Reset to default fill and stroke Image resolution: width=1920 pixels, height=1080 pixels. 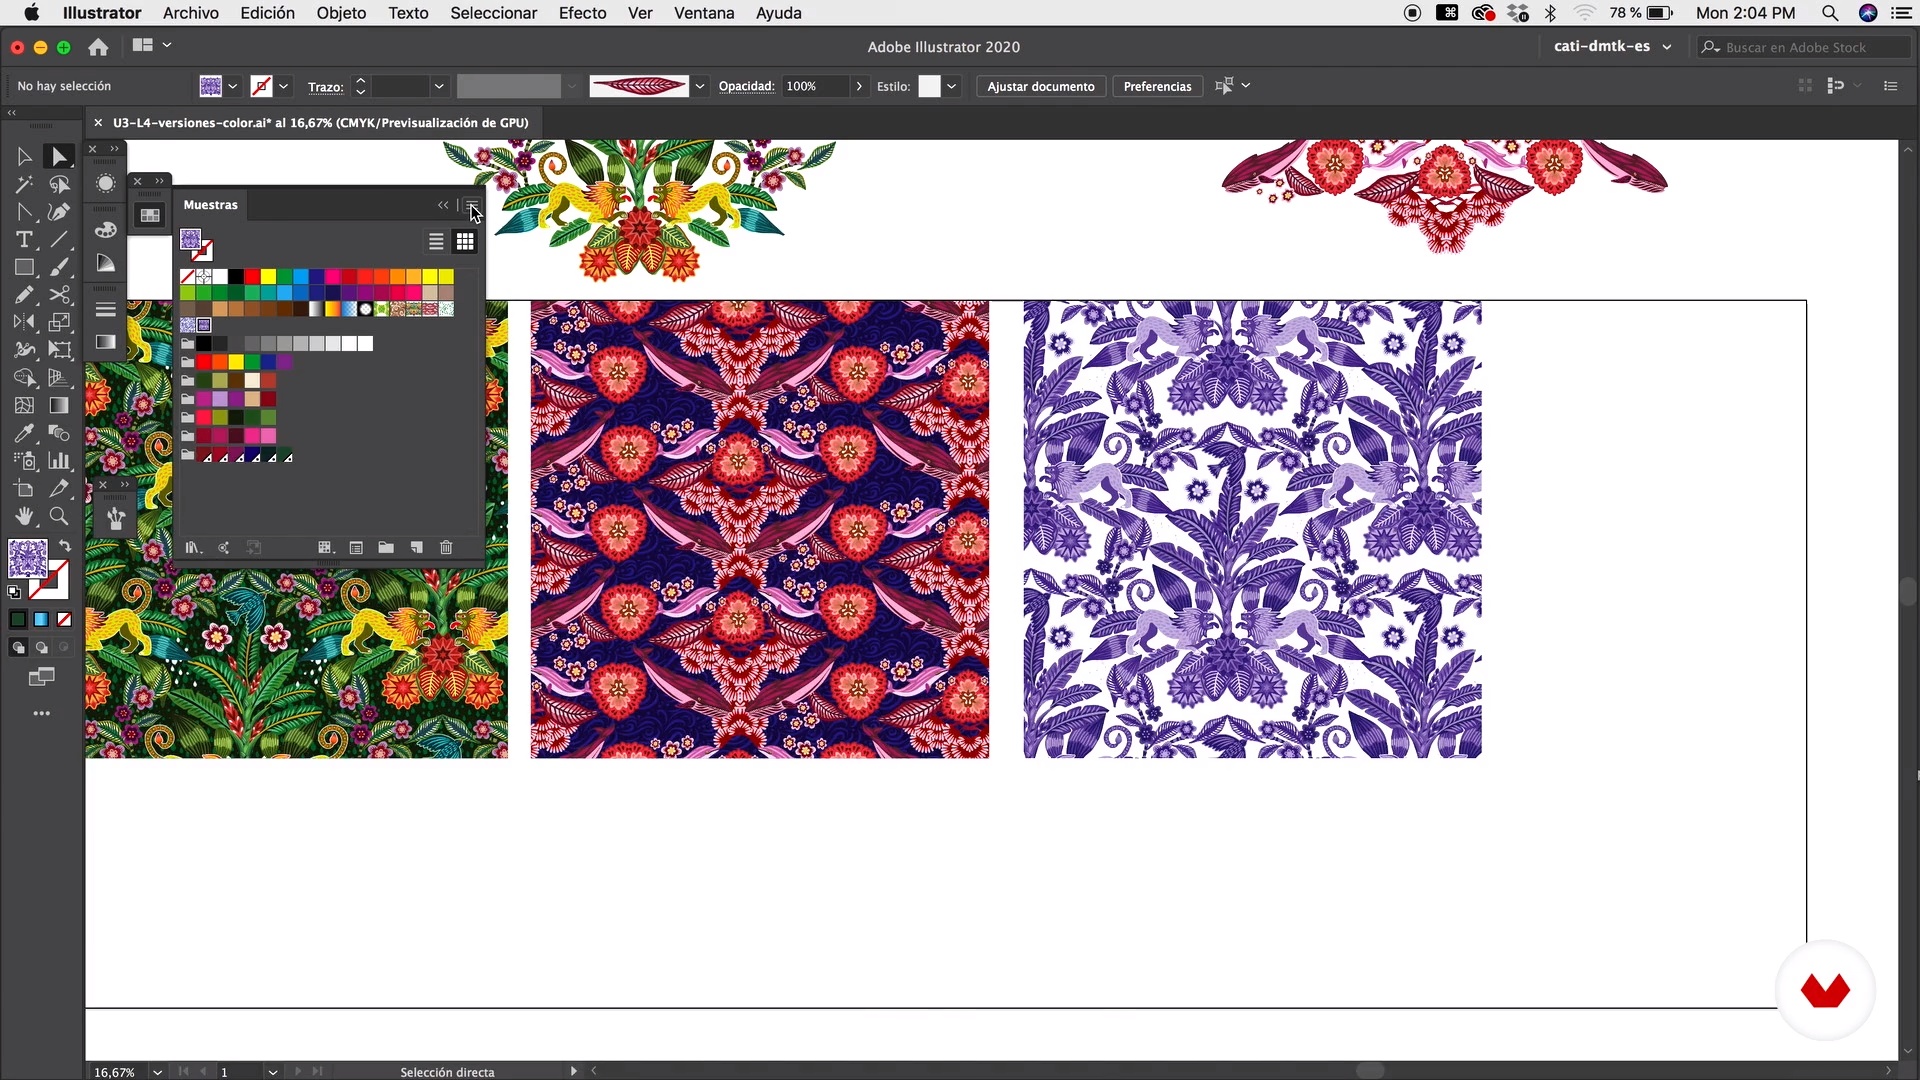(14, 592)
